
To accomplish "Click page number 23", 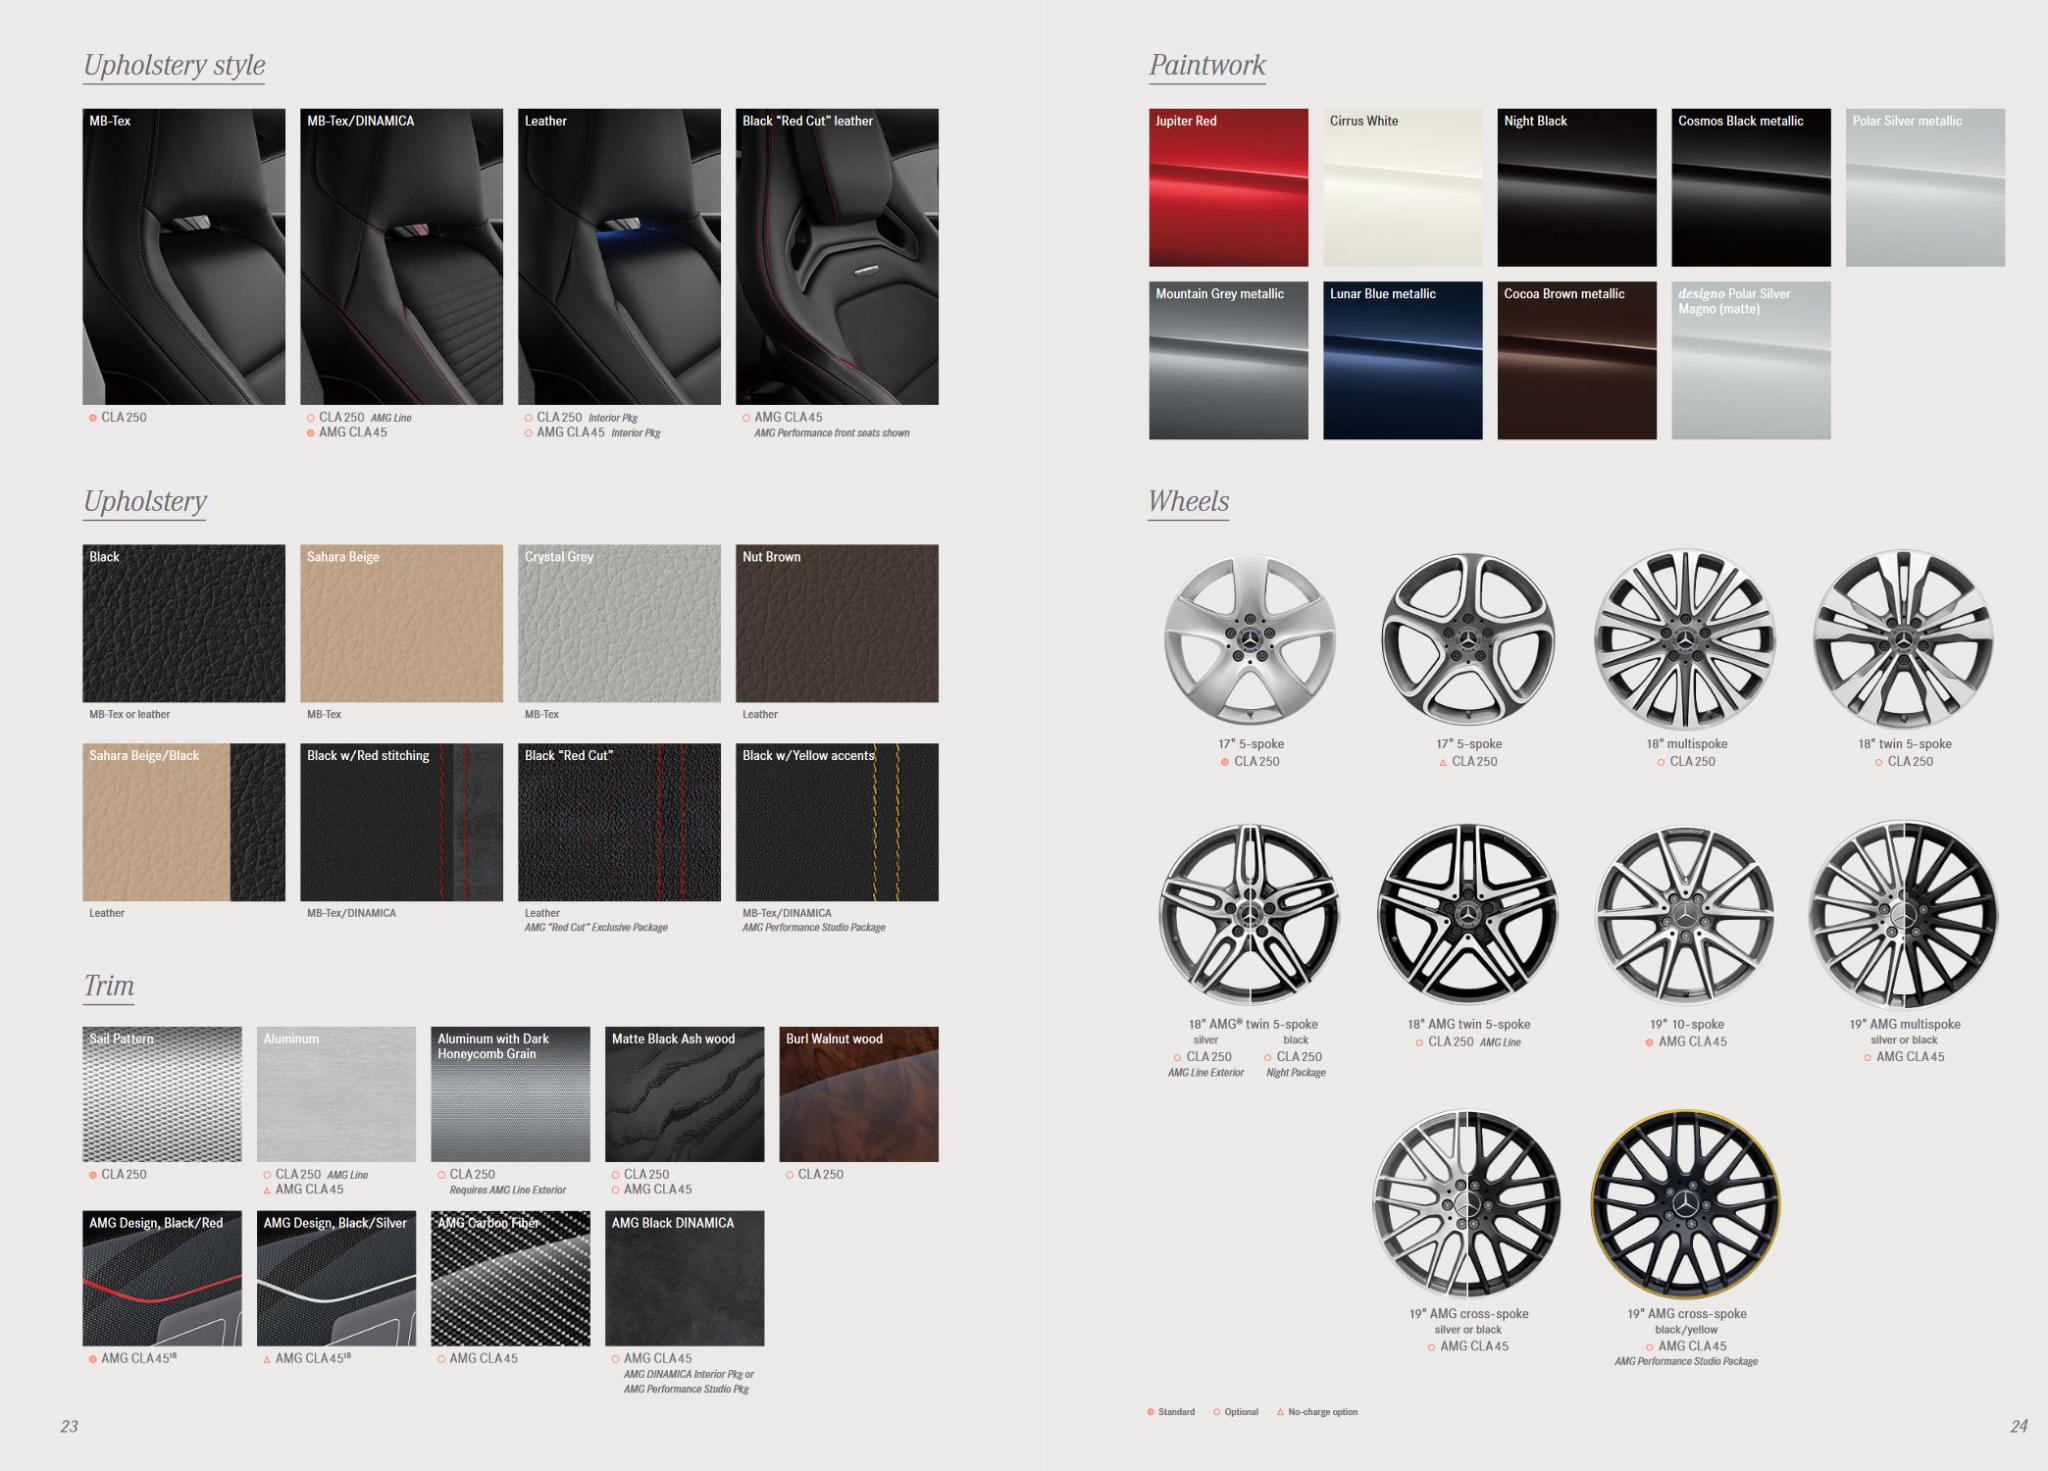I will [69, 1427].
